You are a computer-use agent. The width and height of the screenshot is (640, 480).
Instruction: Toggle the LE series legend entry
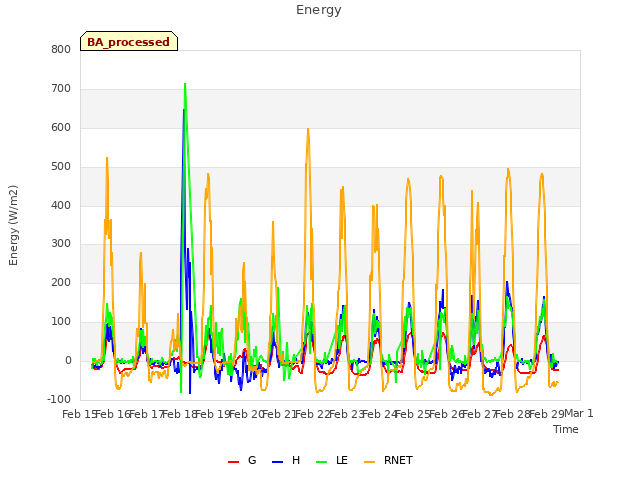click(332, 460)
